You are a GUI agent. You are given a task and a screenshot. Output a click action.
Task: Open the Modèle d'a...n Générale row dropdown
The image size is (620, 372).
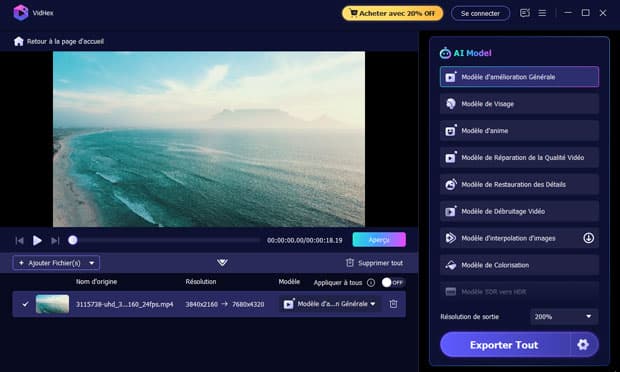pos(330,304)
